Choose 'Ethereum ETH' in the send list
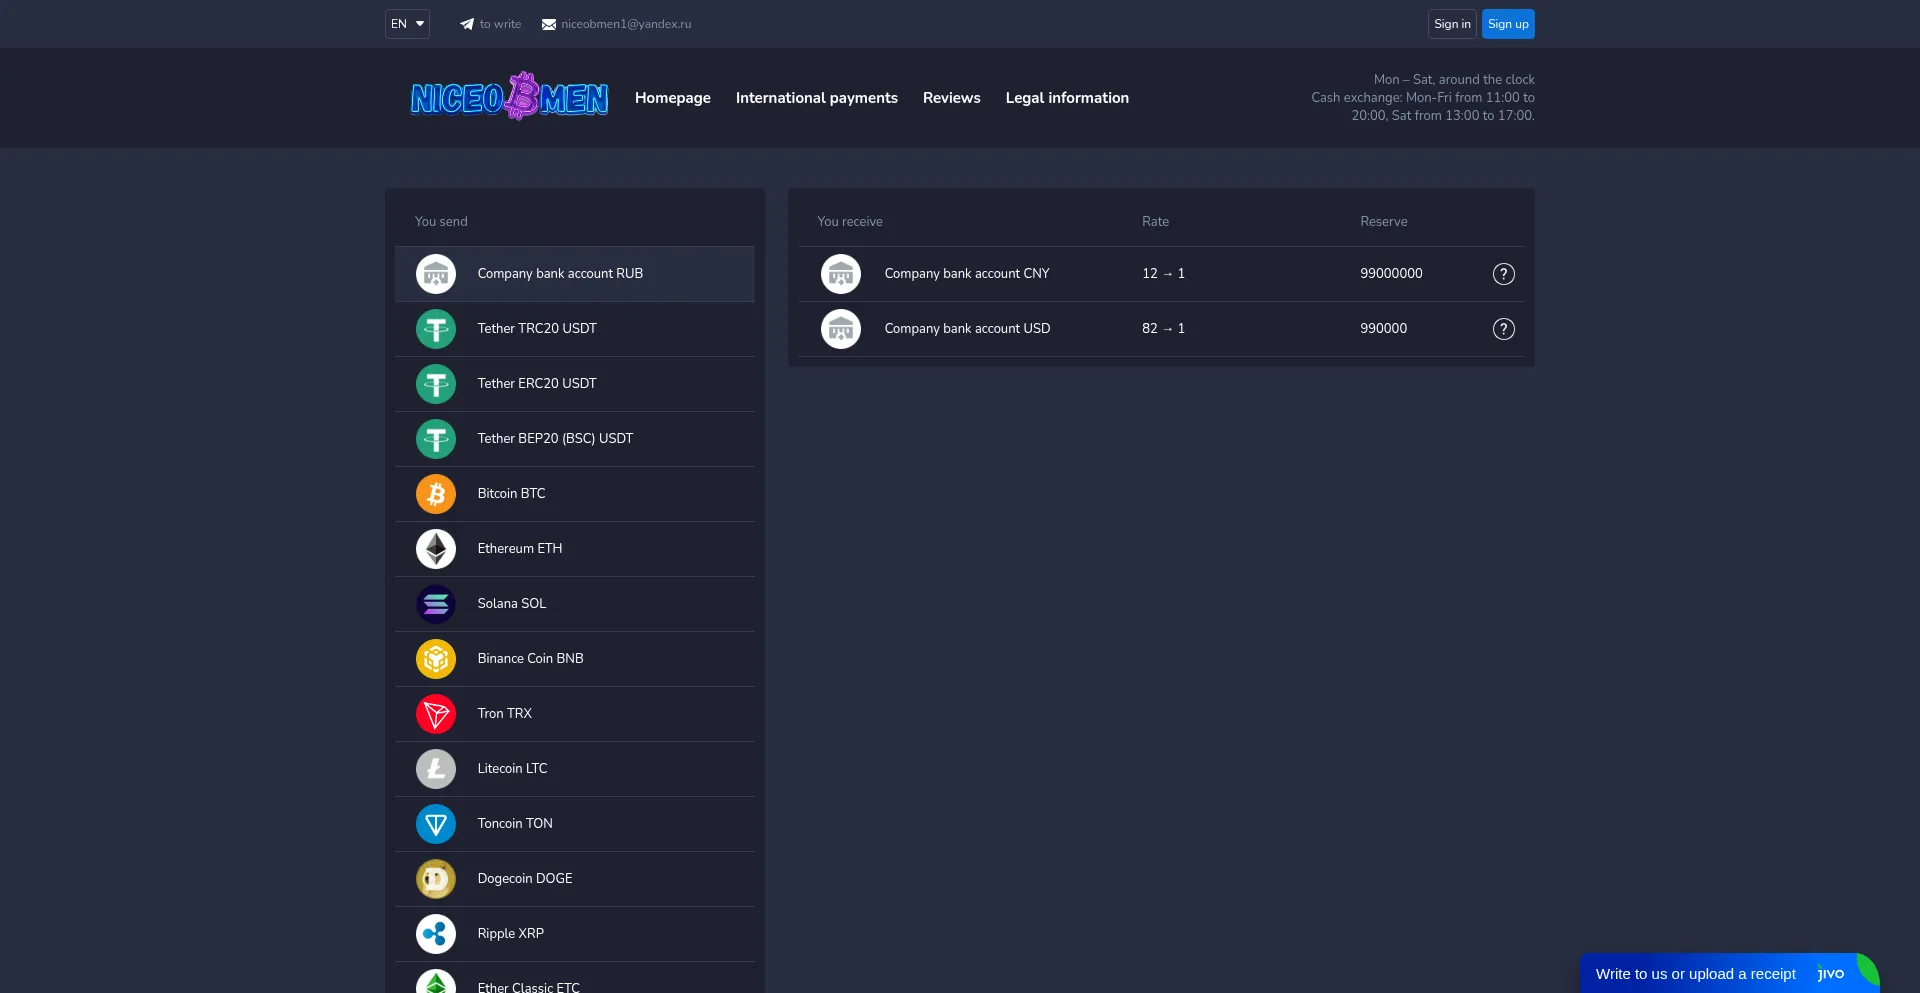Screen dimensions: 1920x993 point(575,549)
